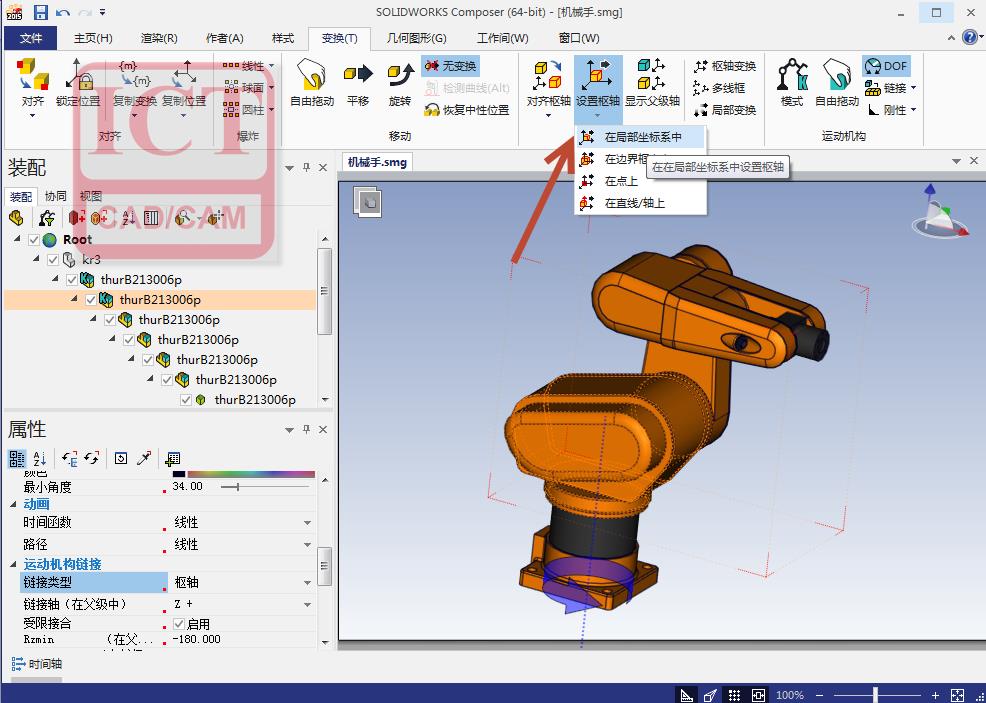This screenshot has height=703, width=986.
Task: Collapse the 运动机构链接 property section
Action: [x=14, y=564]
